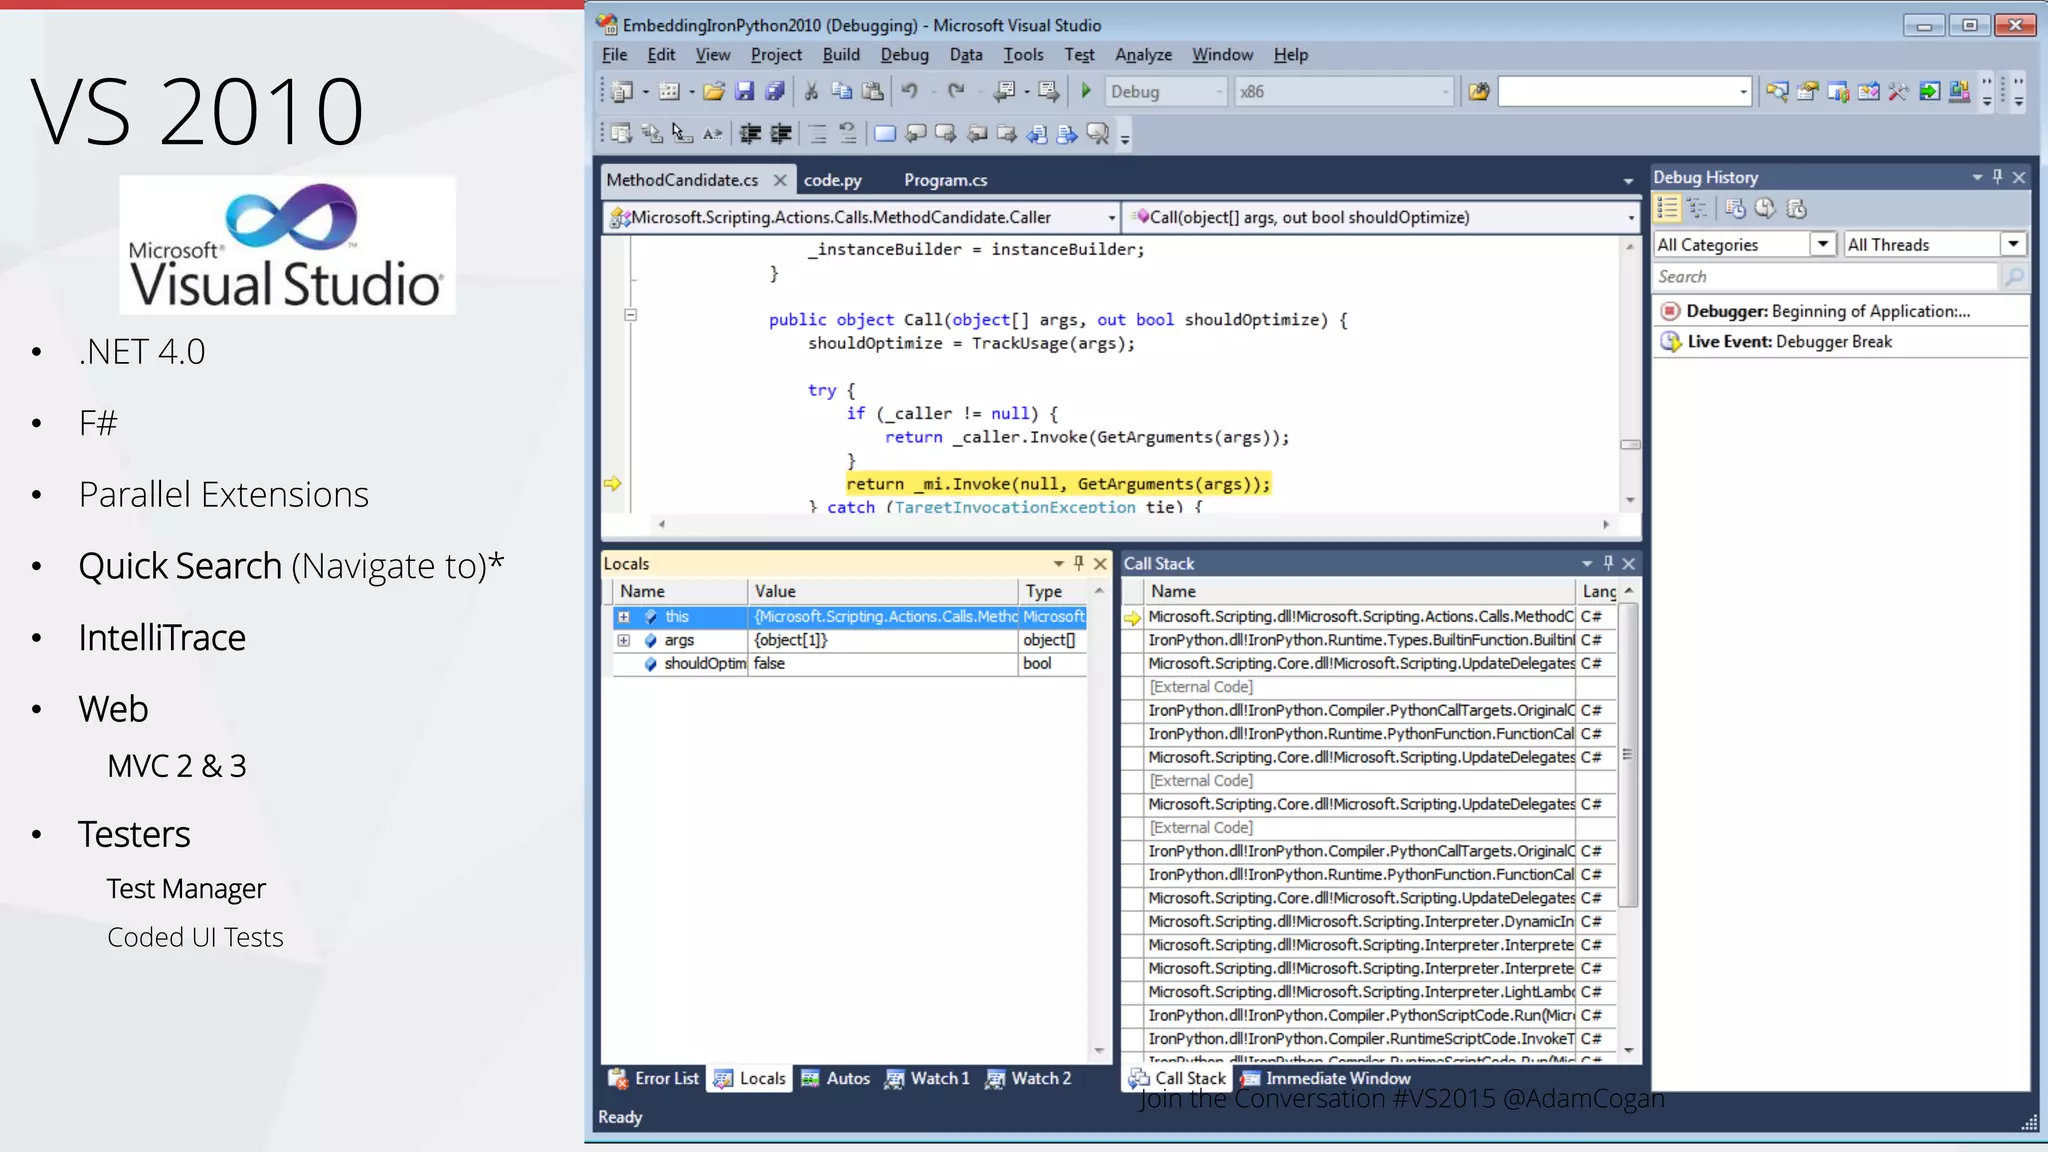Screen dimensions: 2048x1152
Task: Click the Decrease Indent icon
Action: [750, 134]
